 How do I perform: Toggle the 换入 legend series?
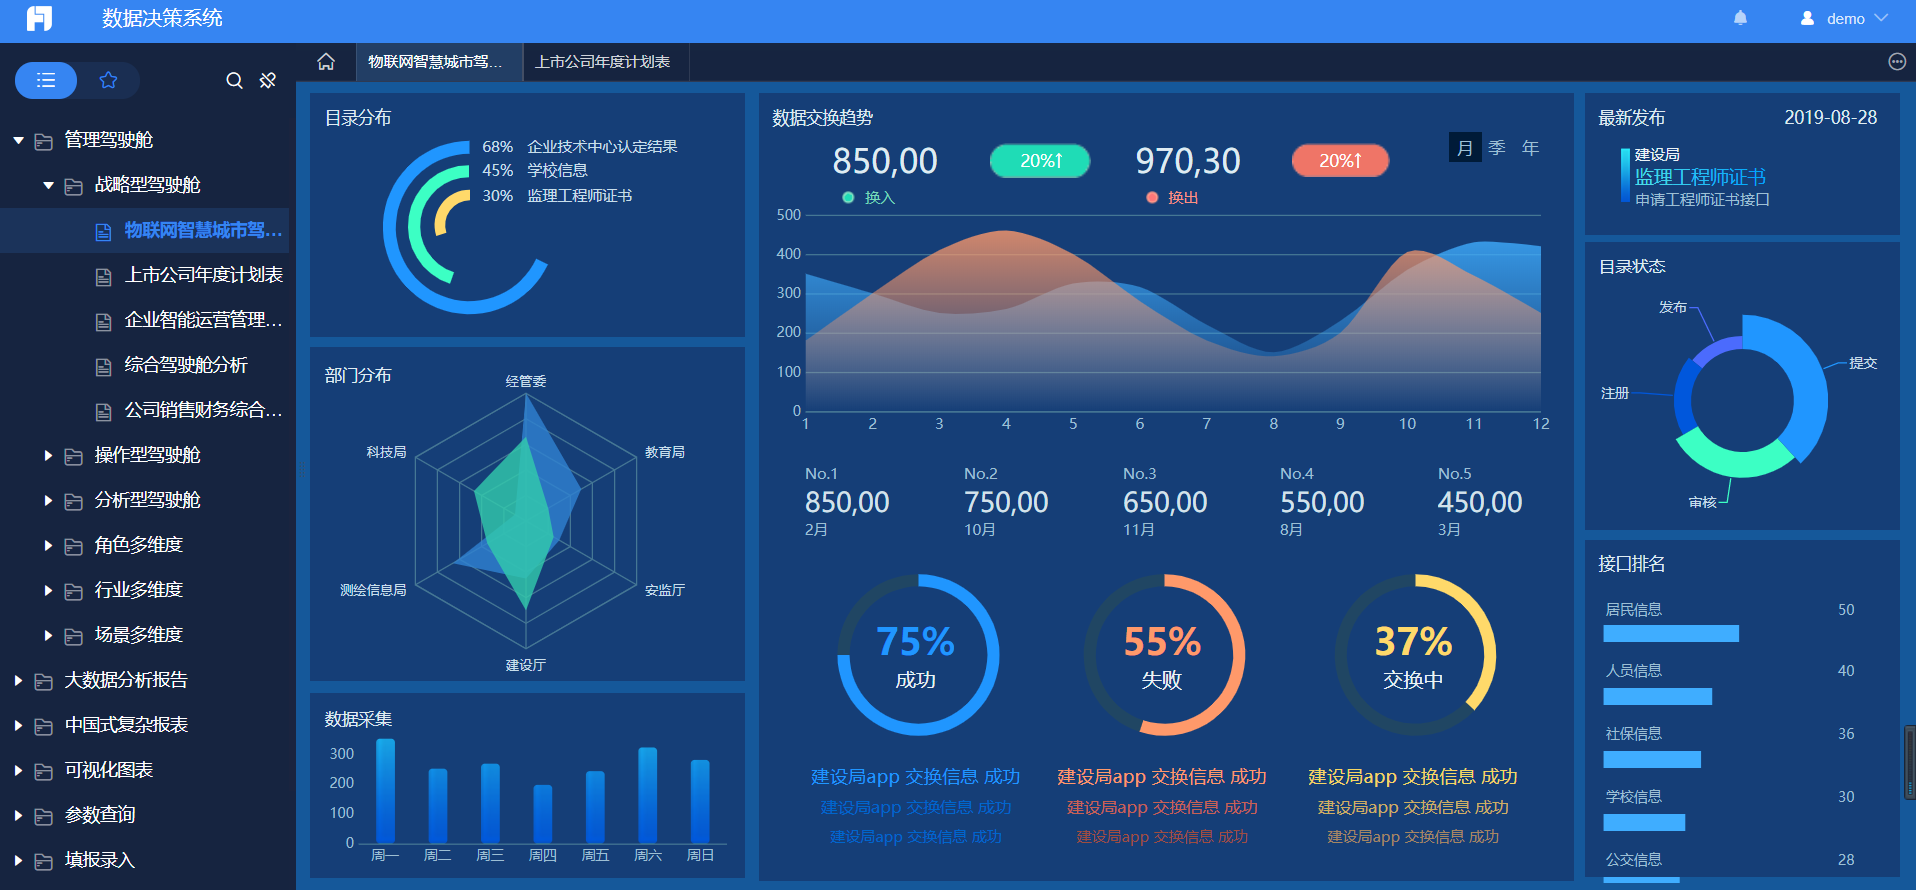click(x=868, y=198)
